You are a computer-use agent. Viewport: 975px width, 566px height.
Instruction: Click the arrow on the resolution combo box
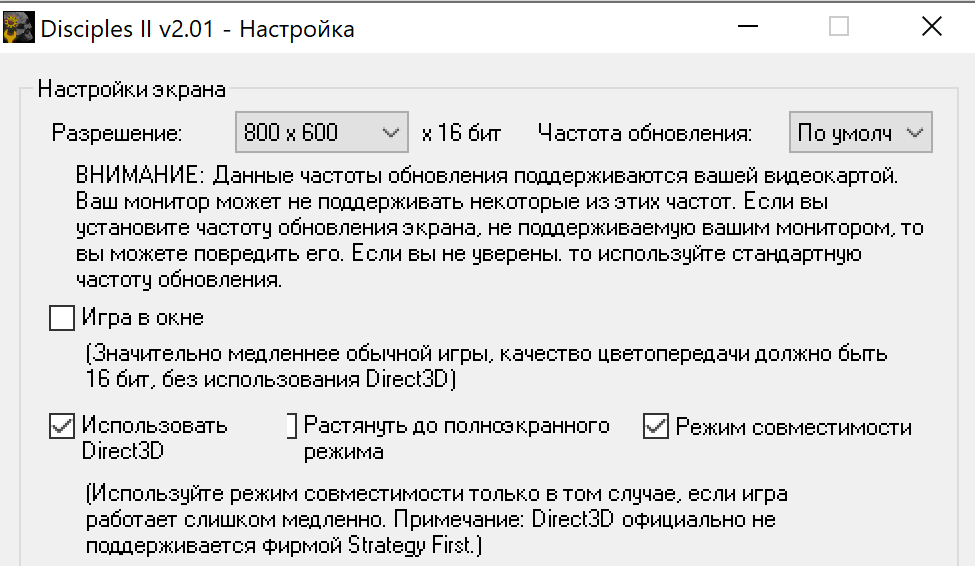(x=390, y=132)
